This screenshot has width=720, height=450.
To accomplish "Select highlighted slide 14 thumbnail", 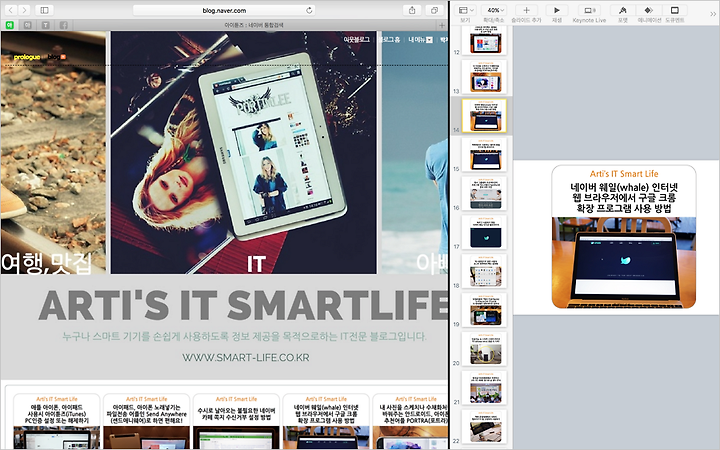I will 485,116.
